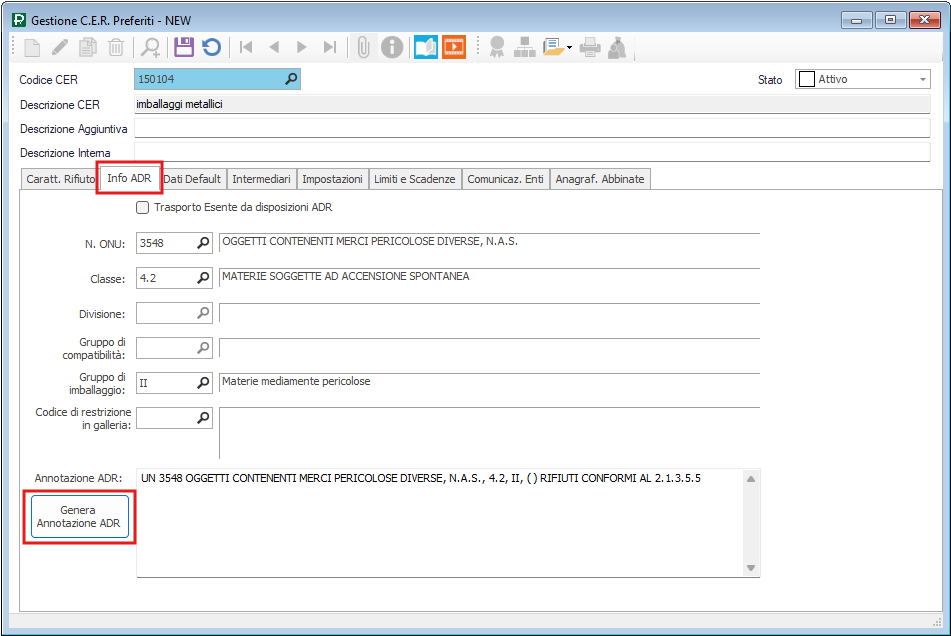Click the Save floppy disk icon

183,47
